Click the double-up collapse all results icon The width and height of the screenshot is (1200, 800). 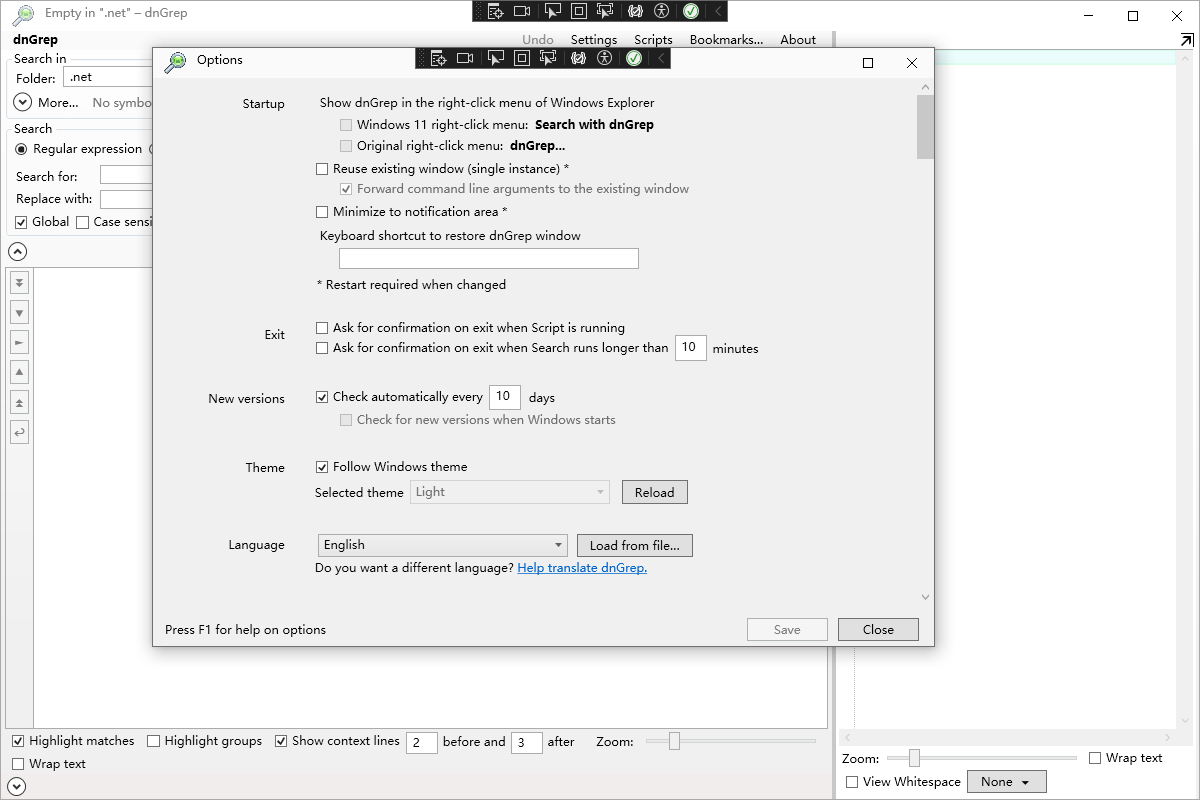click(x=20, y=403)
